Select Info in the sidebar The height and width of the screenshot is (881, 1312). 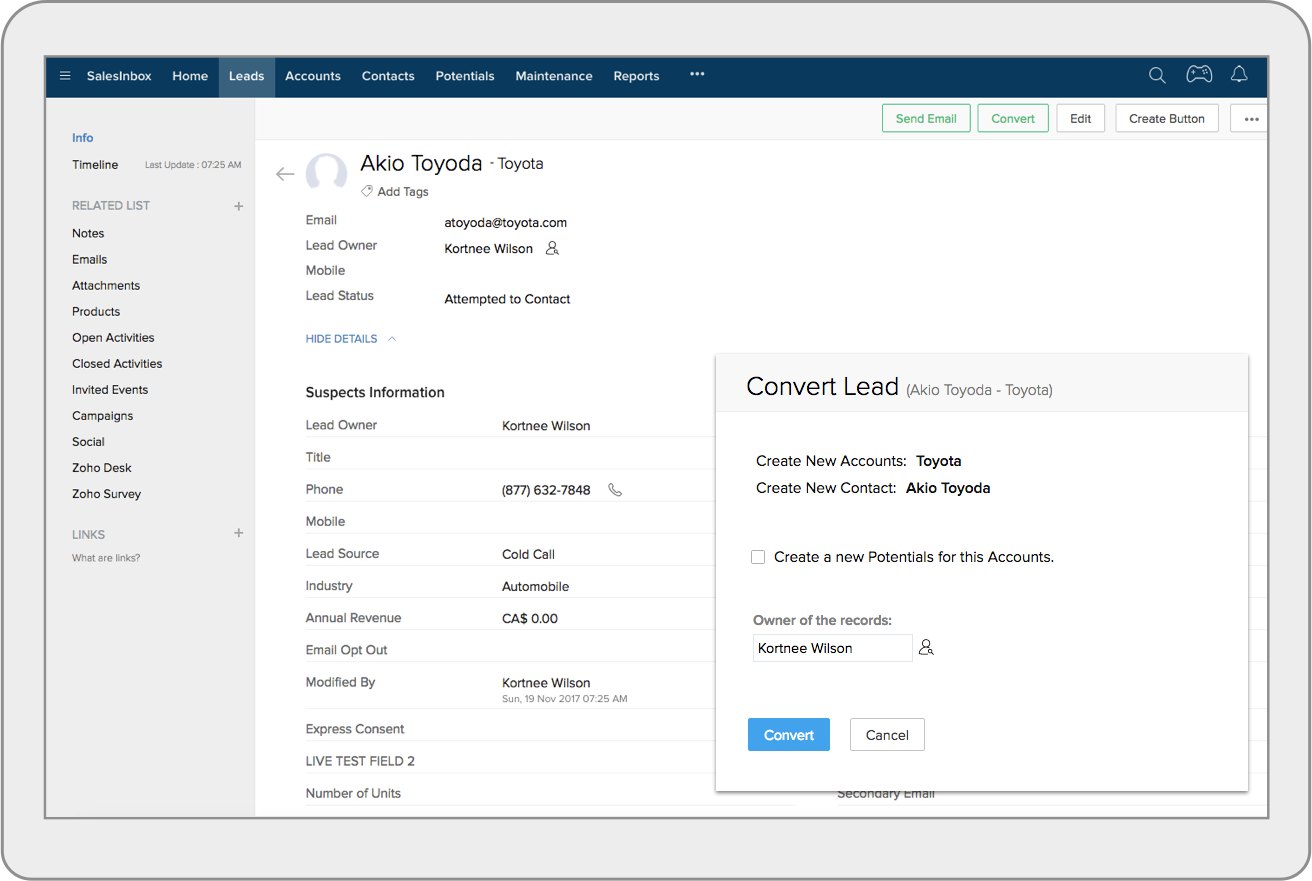(x=83, y=138)
